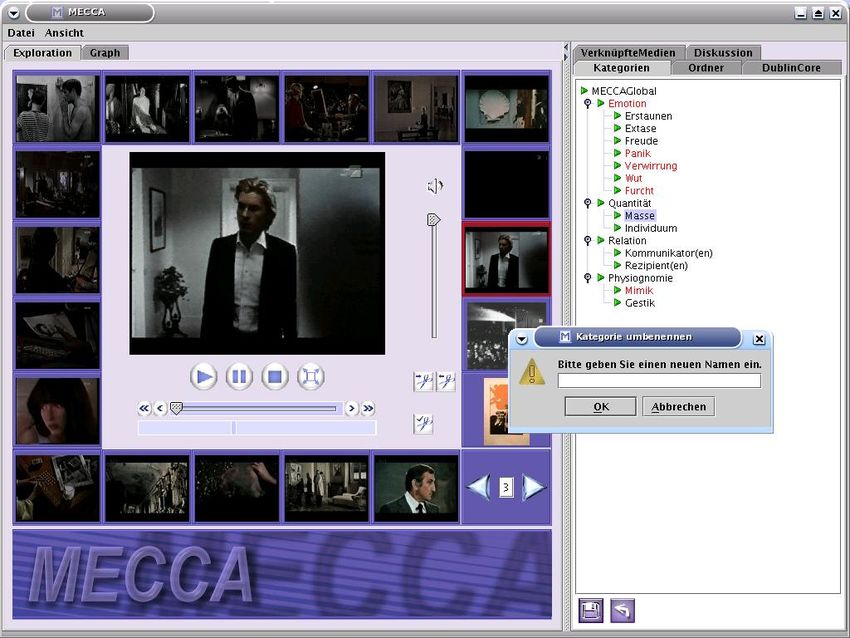Close the Kategorie umbenennen dialog
The height and width of the screenshot is (638, 850).
tap(759, 339)
